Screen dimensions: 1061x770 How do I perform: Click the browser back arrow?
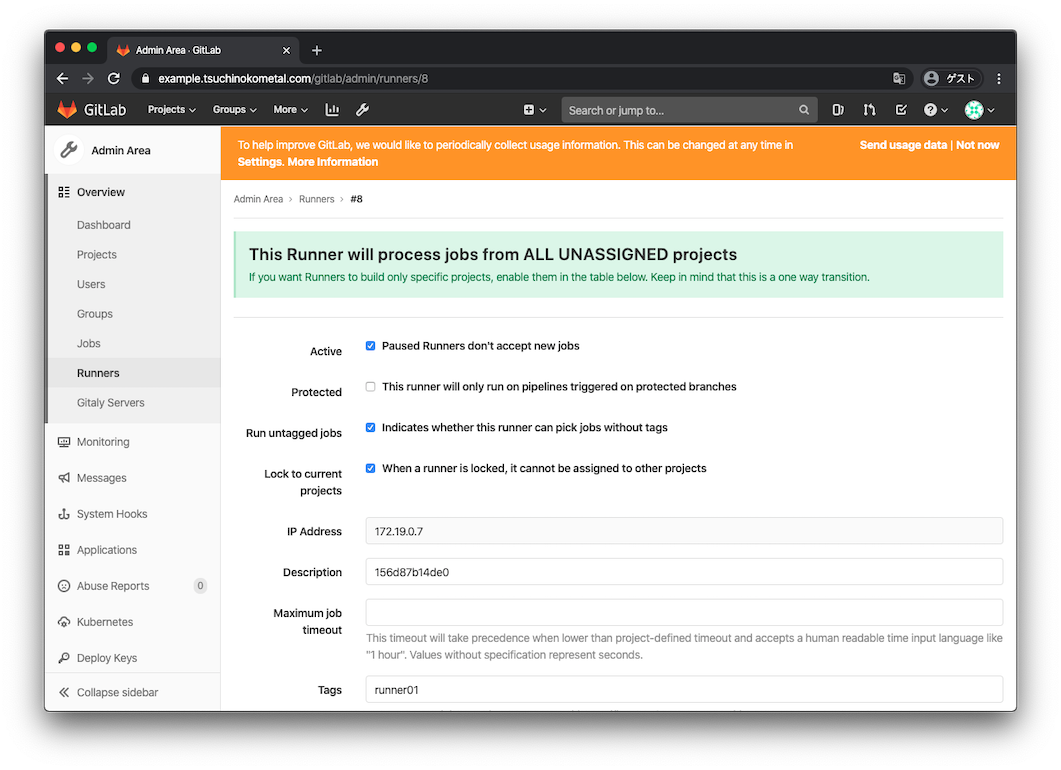(62, 78)
